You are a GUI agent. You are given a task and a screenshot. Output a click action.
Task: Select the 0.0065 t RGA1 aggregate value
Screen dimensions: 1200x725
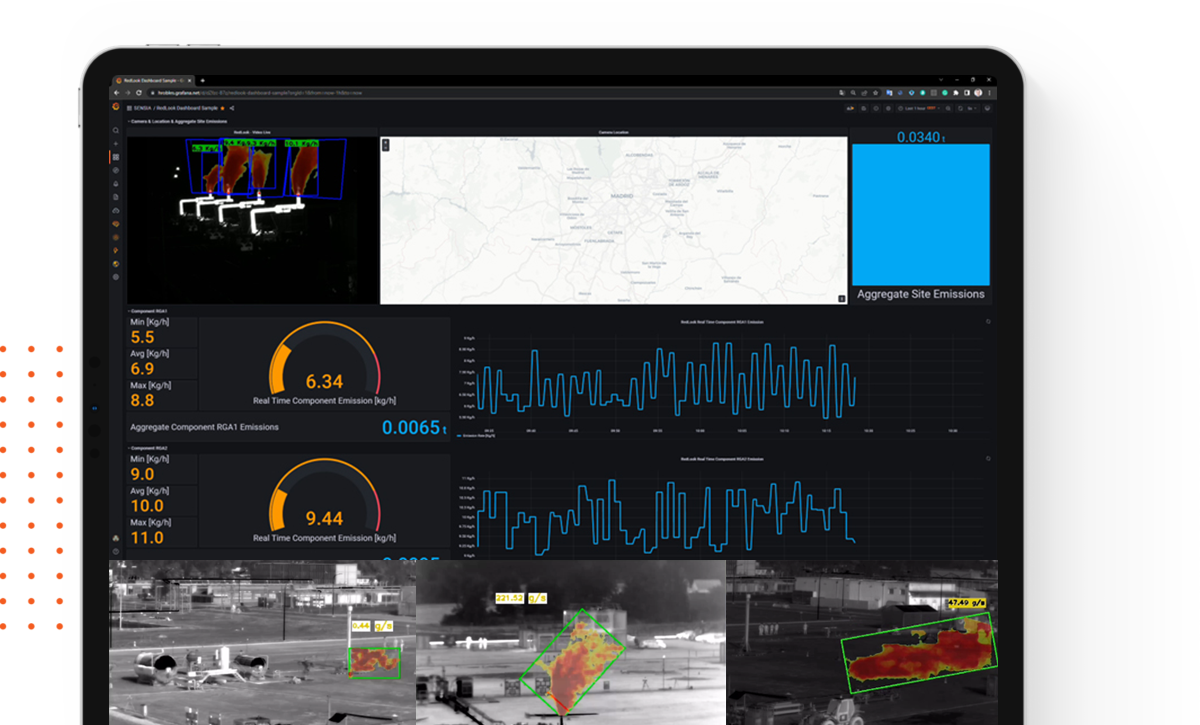click(x=414, y=428)
